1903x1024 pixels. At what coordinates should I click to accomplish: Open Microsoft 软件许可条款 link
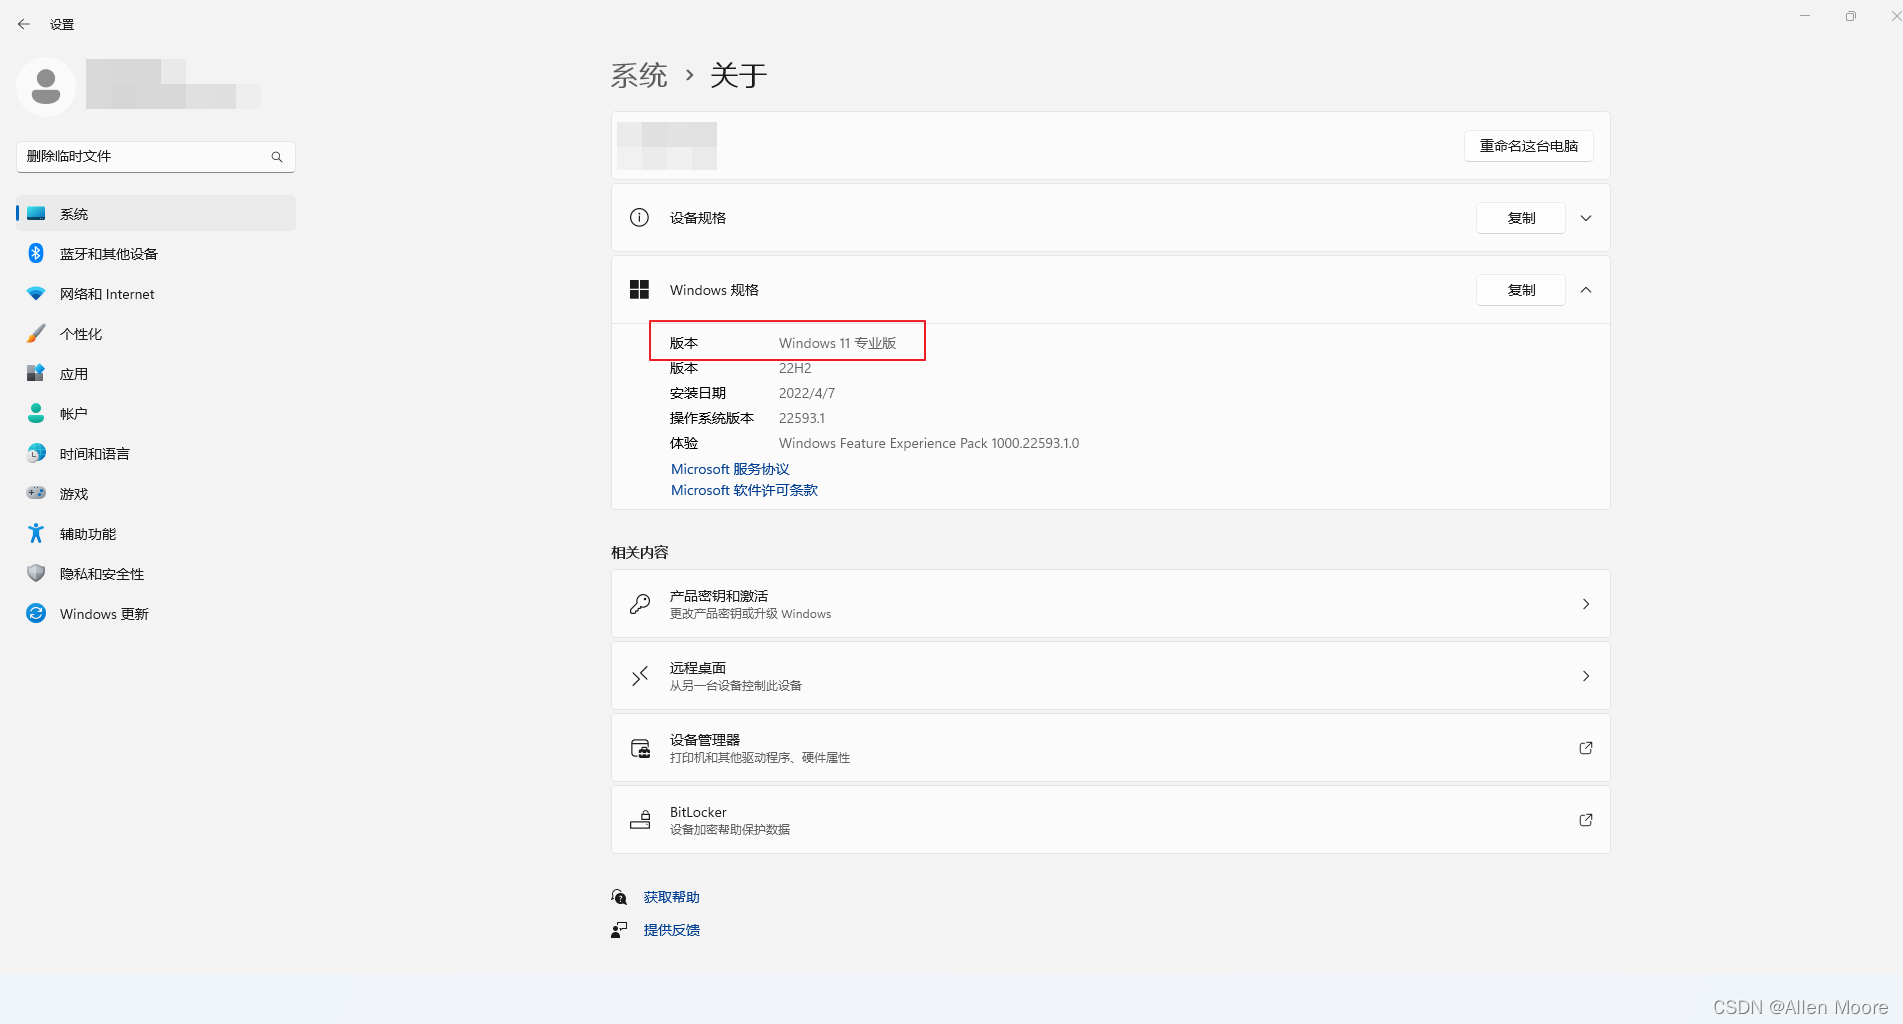744,490
